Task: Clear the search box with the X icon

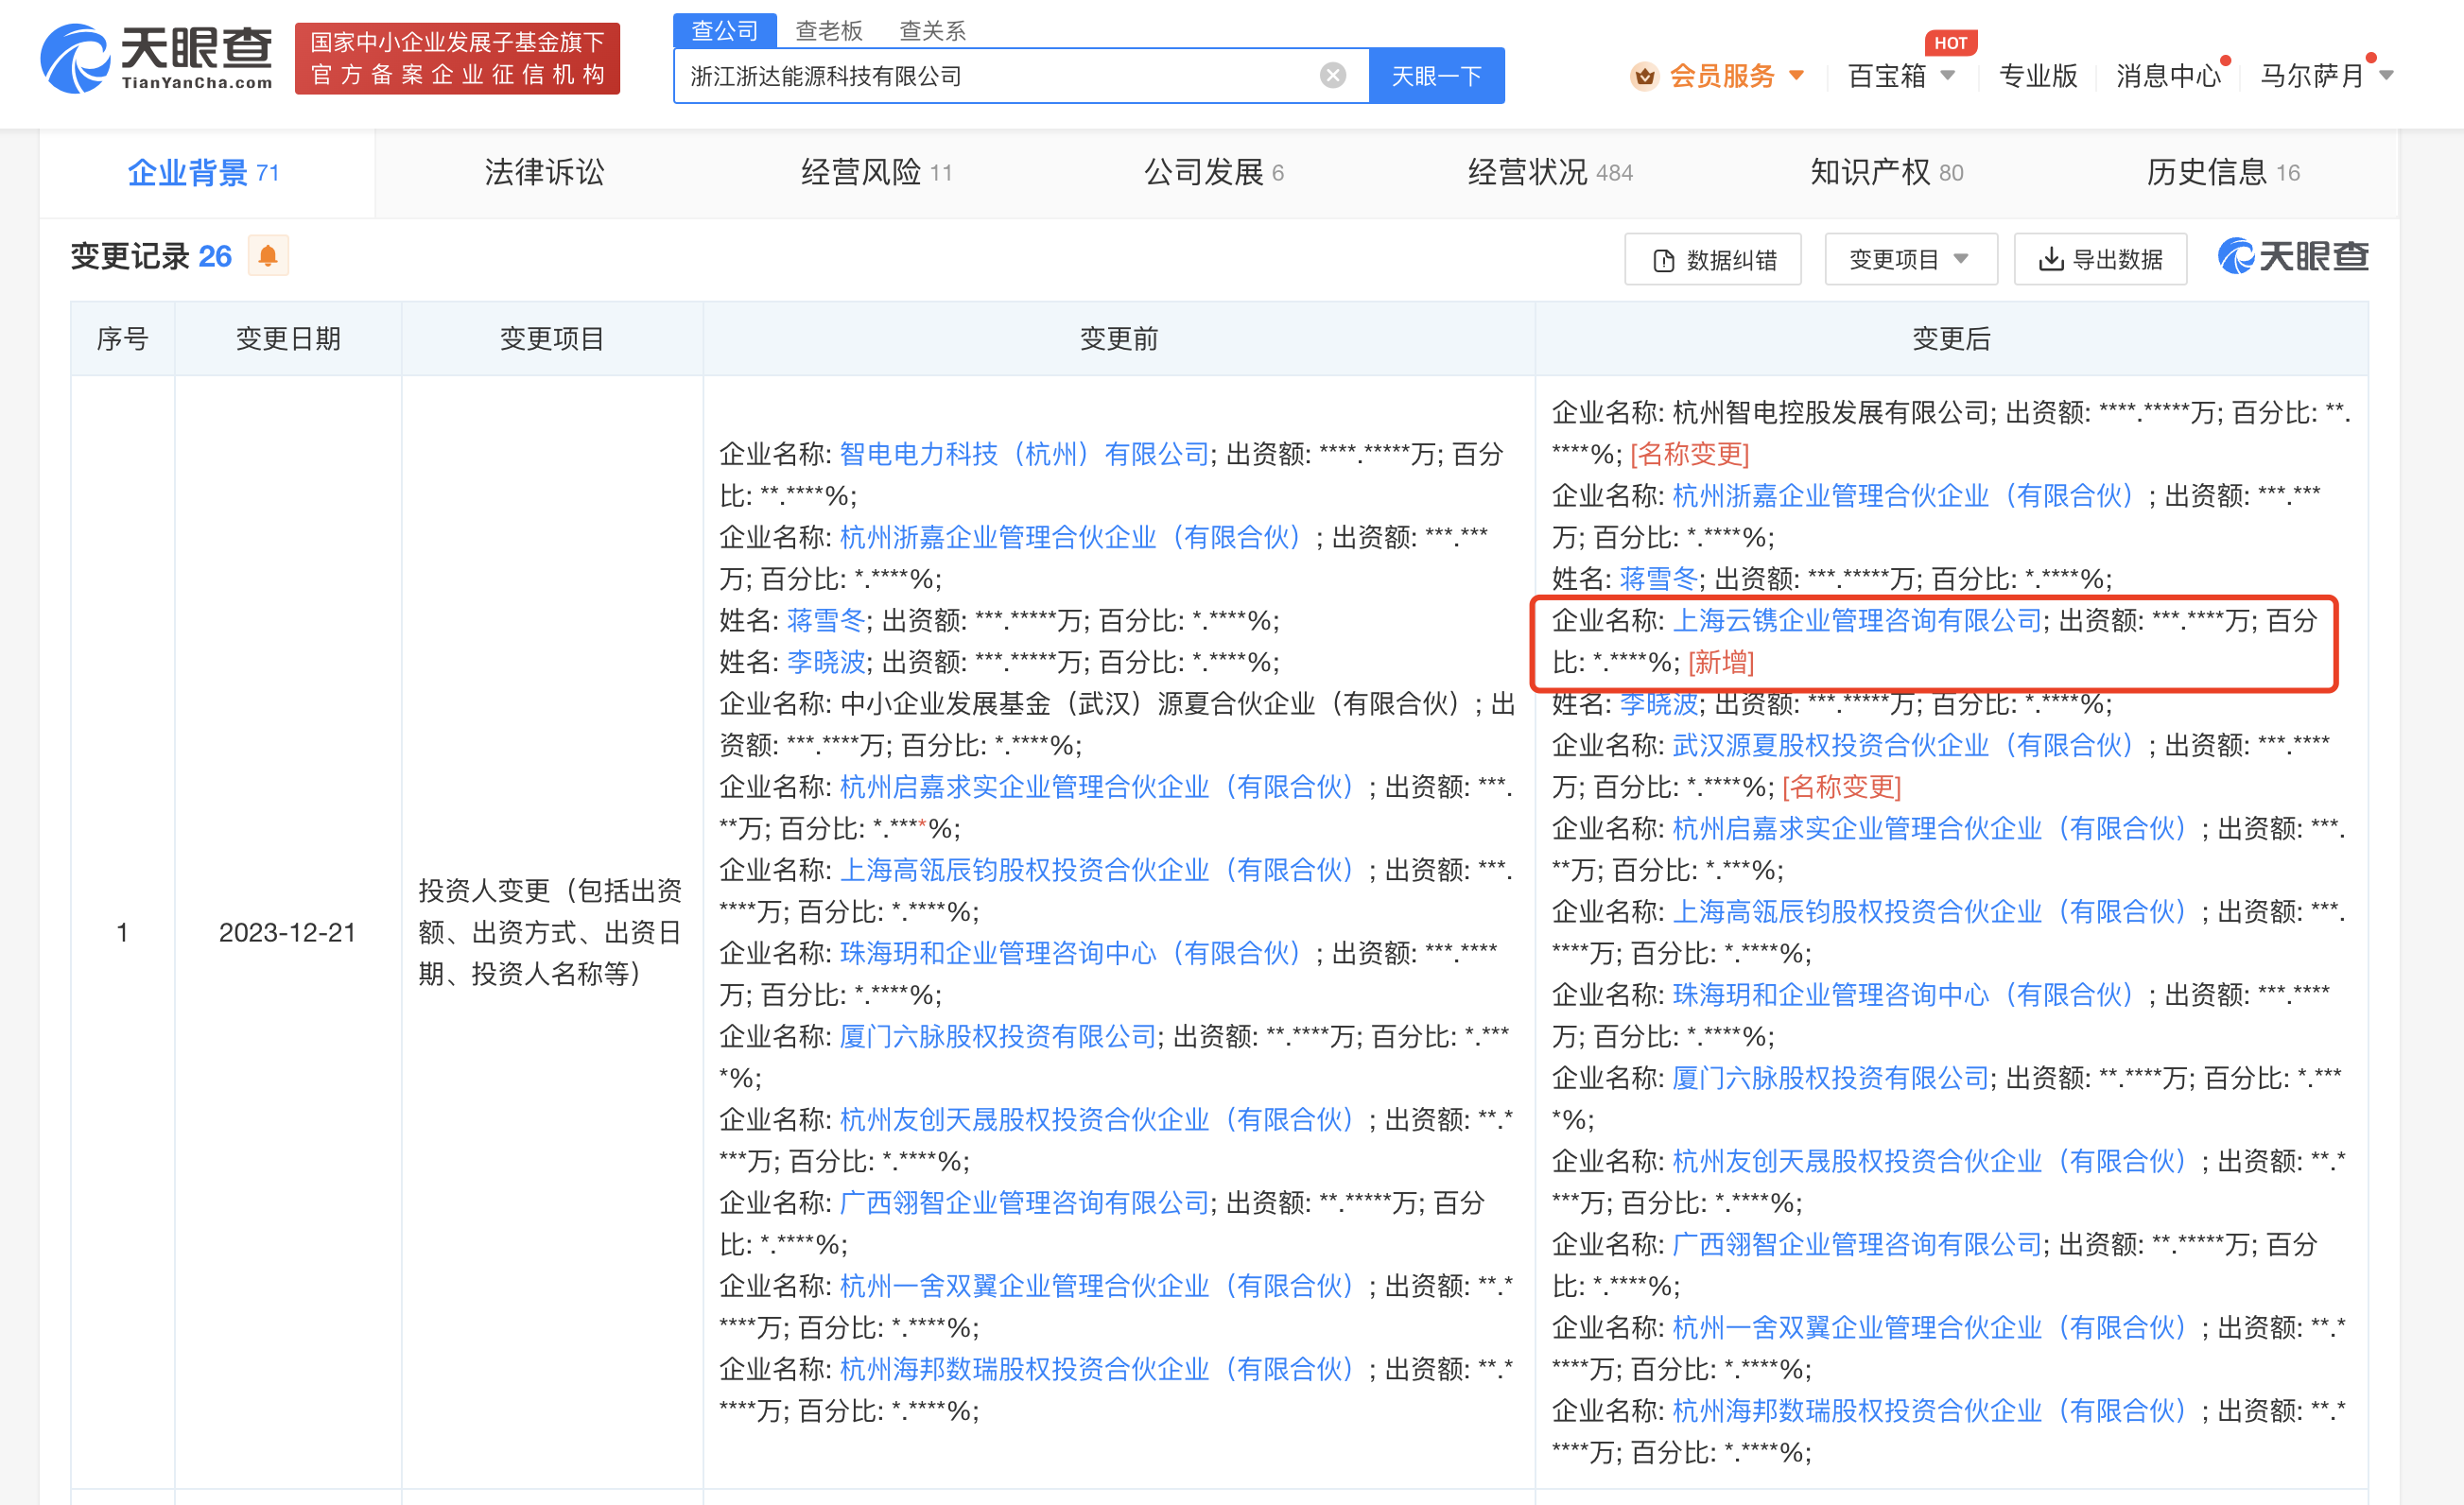Action: (x=1332, y=76)
